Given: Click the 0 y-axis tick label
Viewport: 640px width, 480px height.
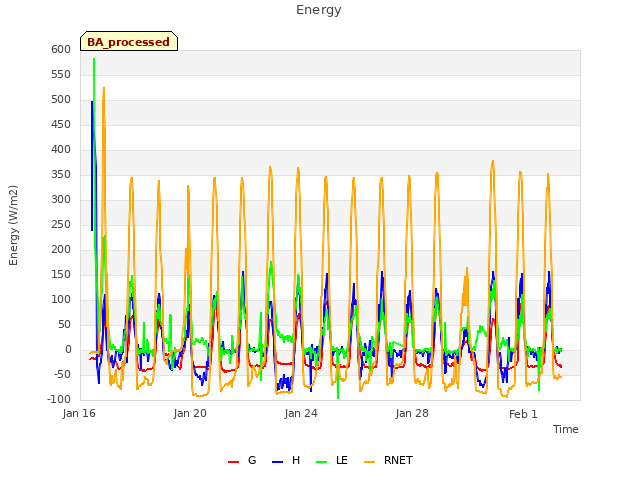Looking at the screenshot, I should click(68, 350).
